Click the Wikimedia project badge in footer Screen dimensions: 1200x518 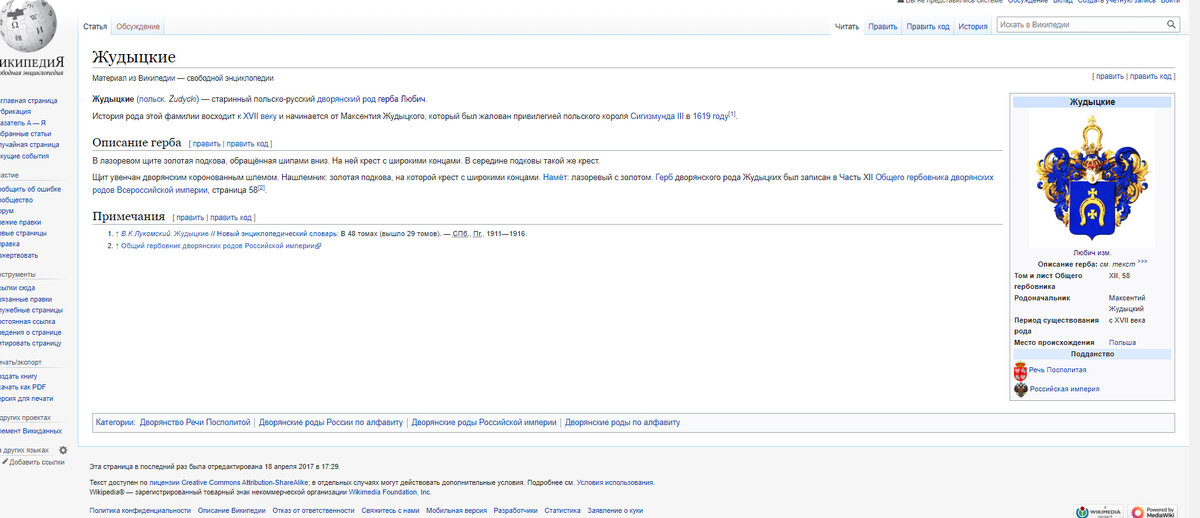(1098, 512)
